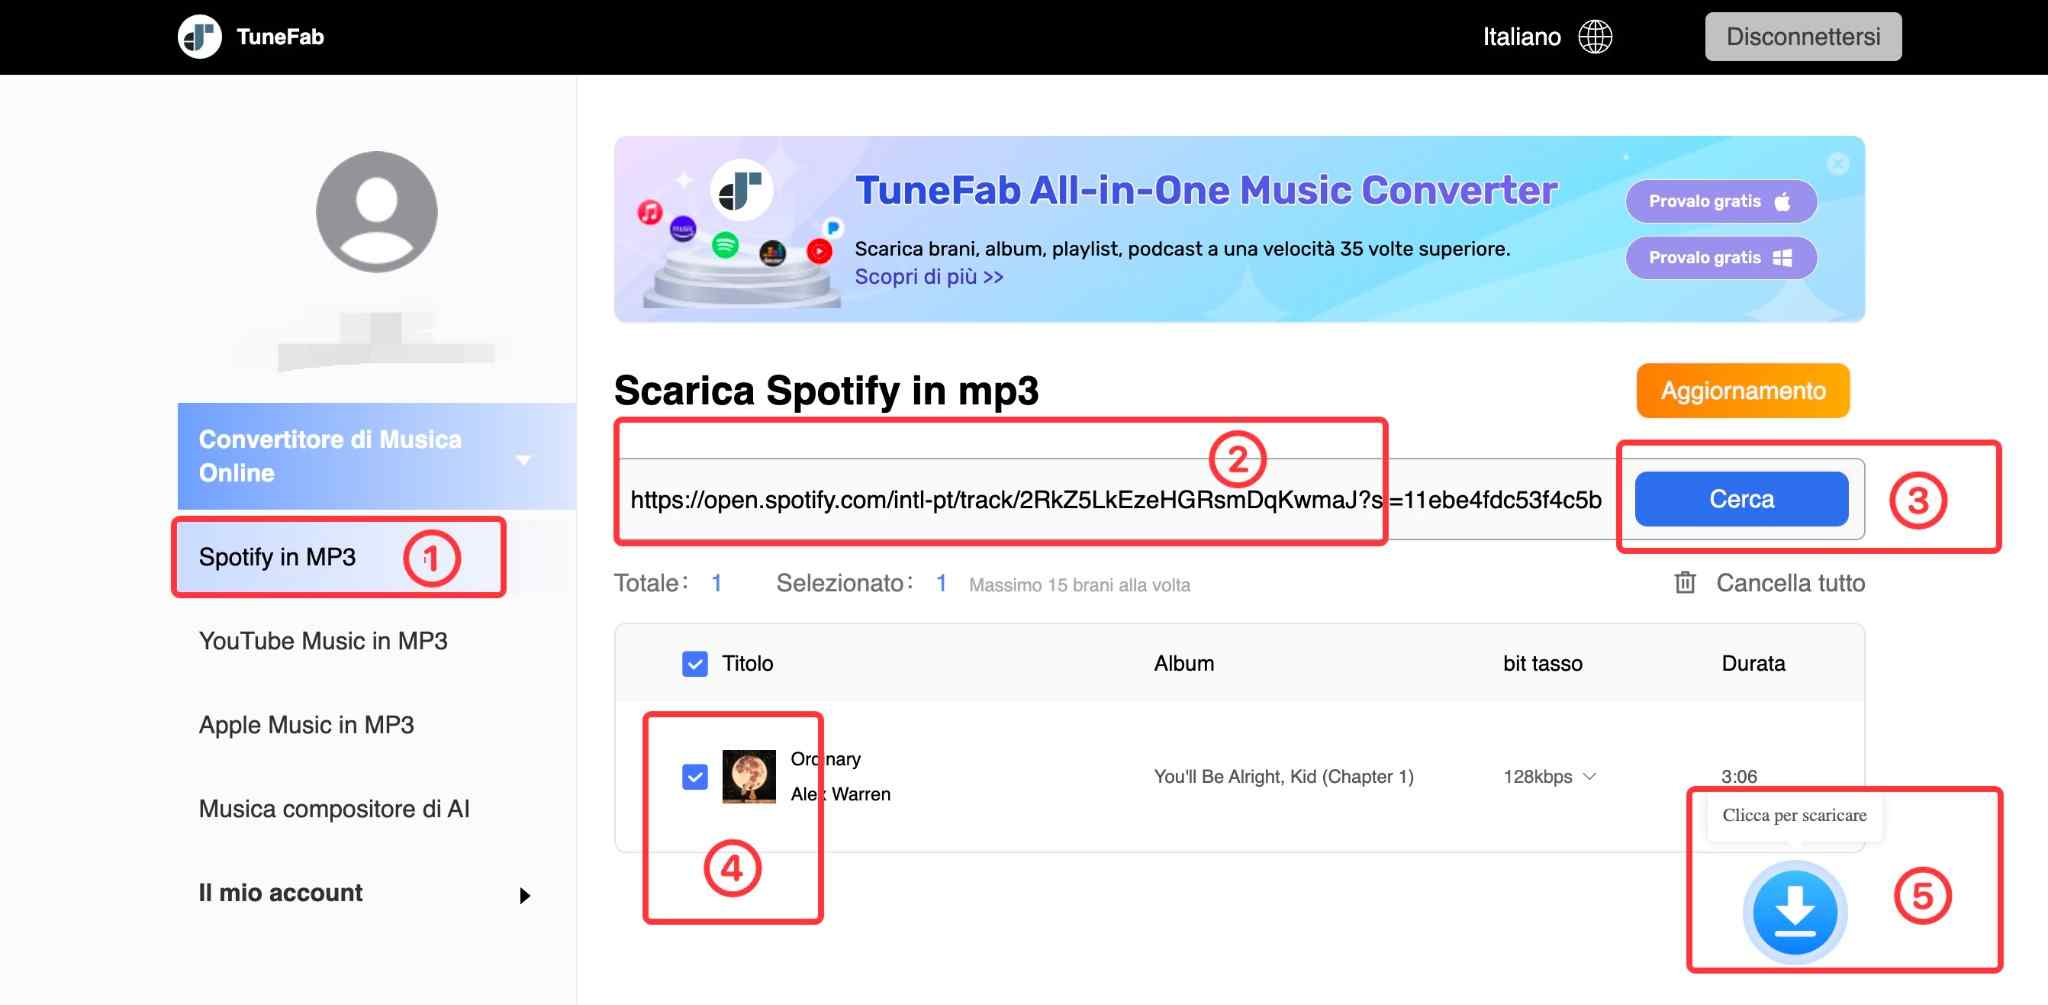Click the user profile avatar
Screen dimensions: 2048x1005
[376, 212]
